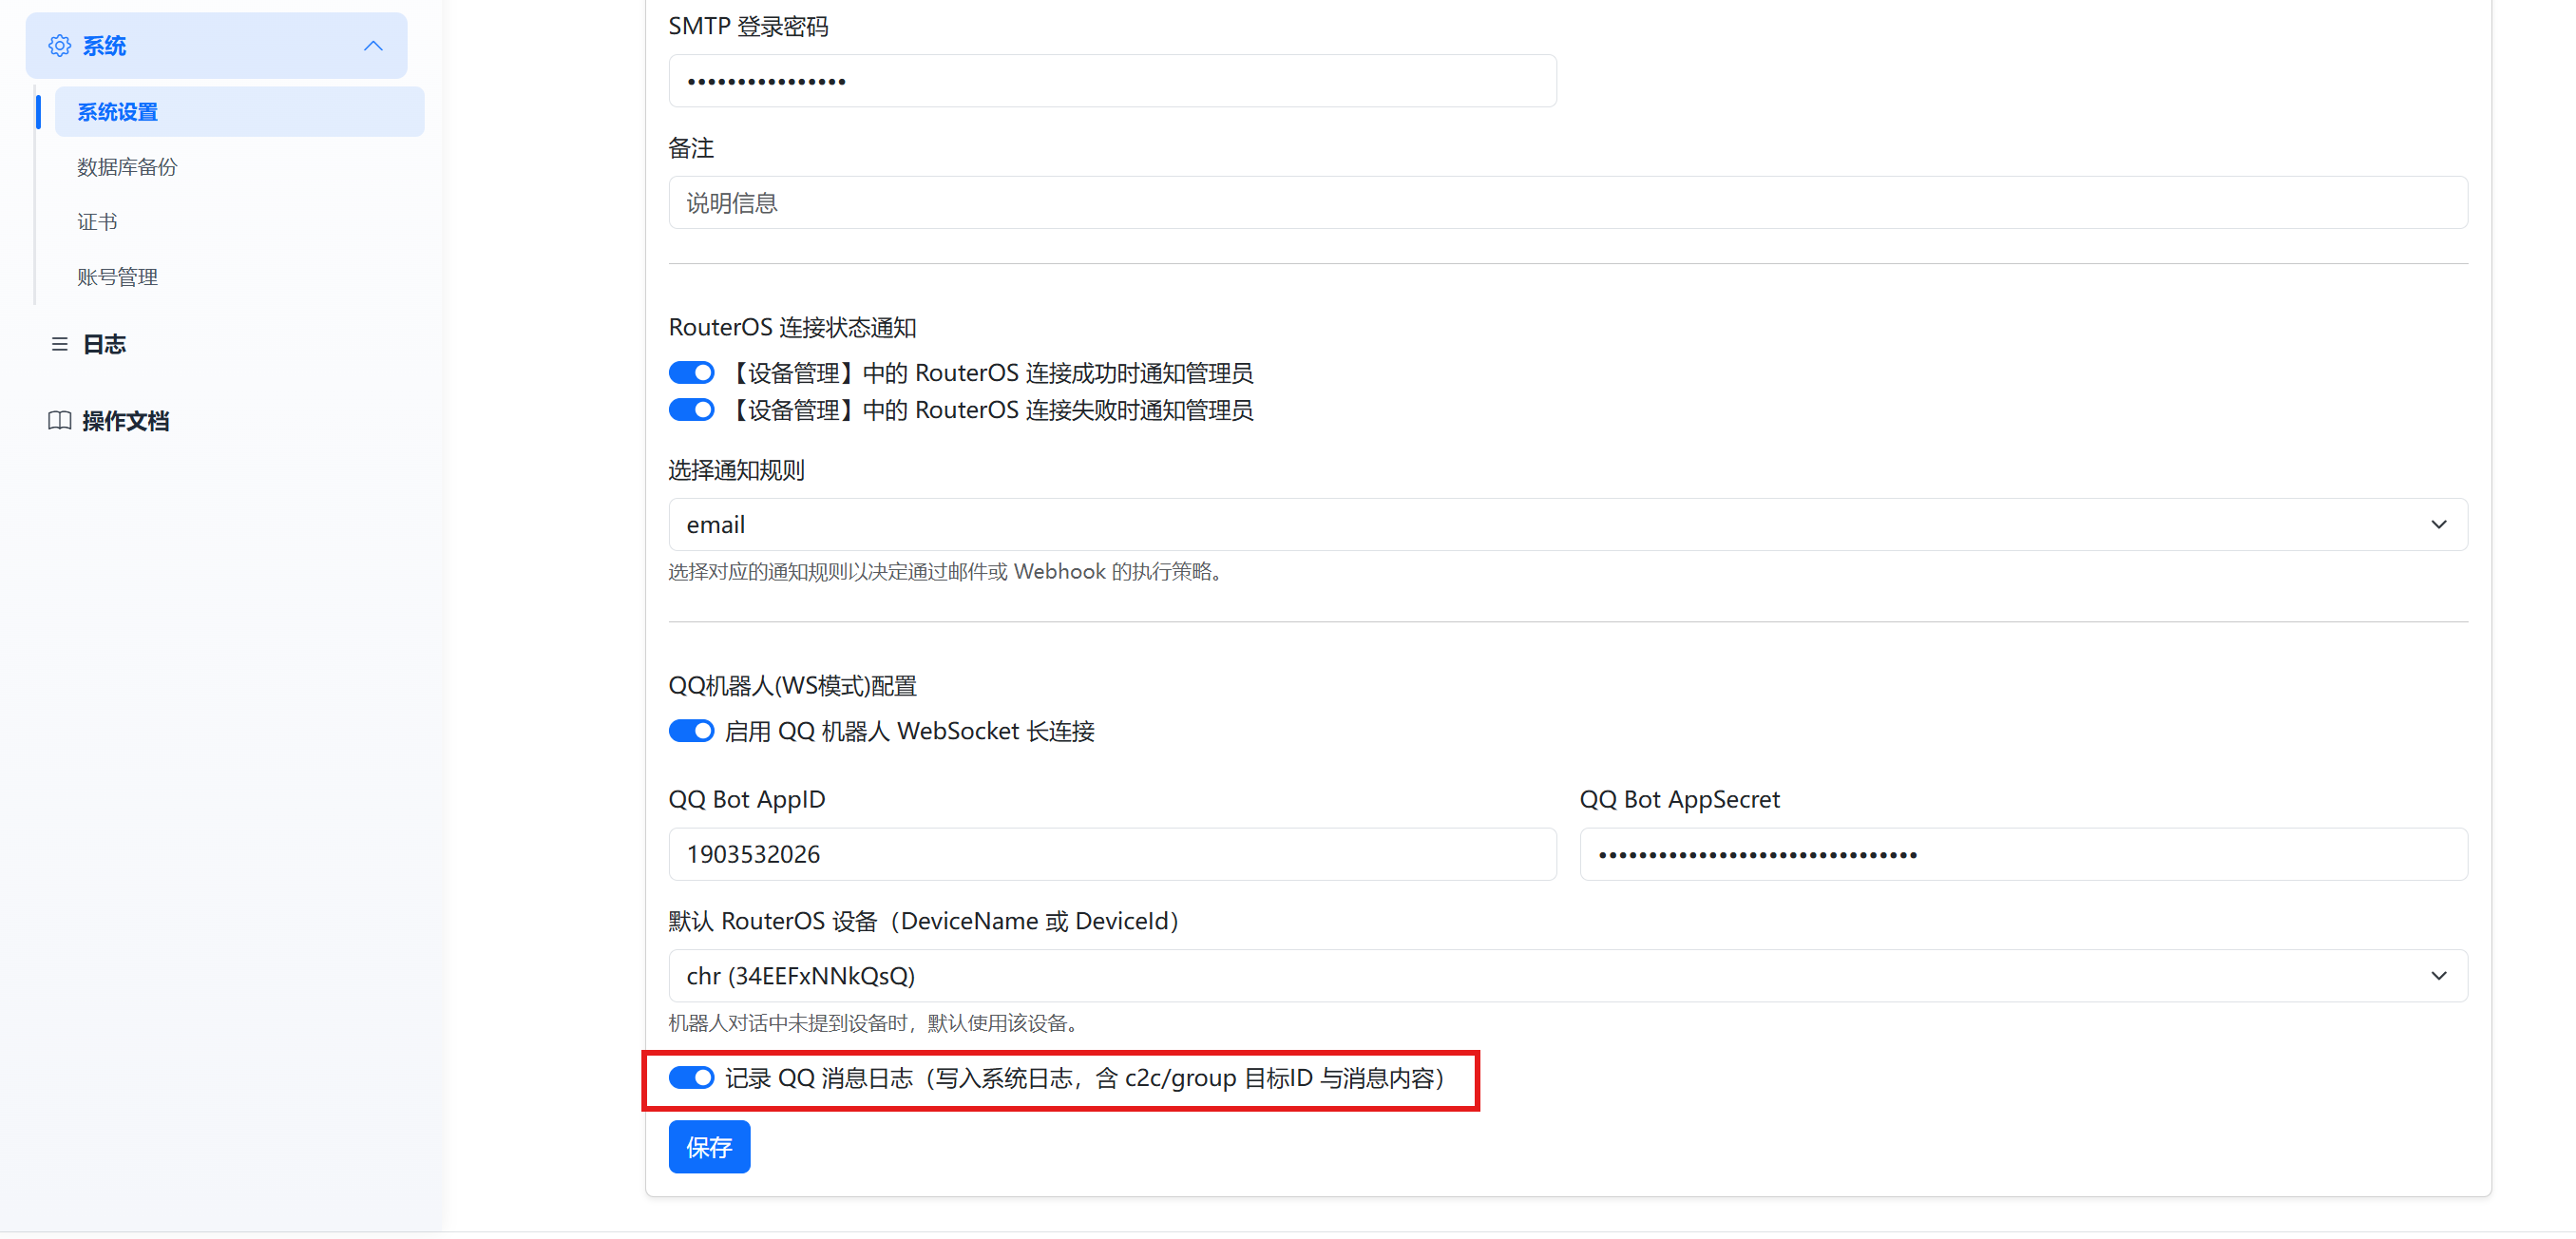Collapse the 系统 menu with its chevron

click(373, 46)
